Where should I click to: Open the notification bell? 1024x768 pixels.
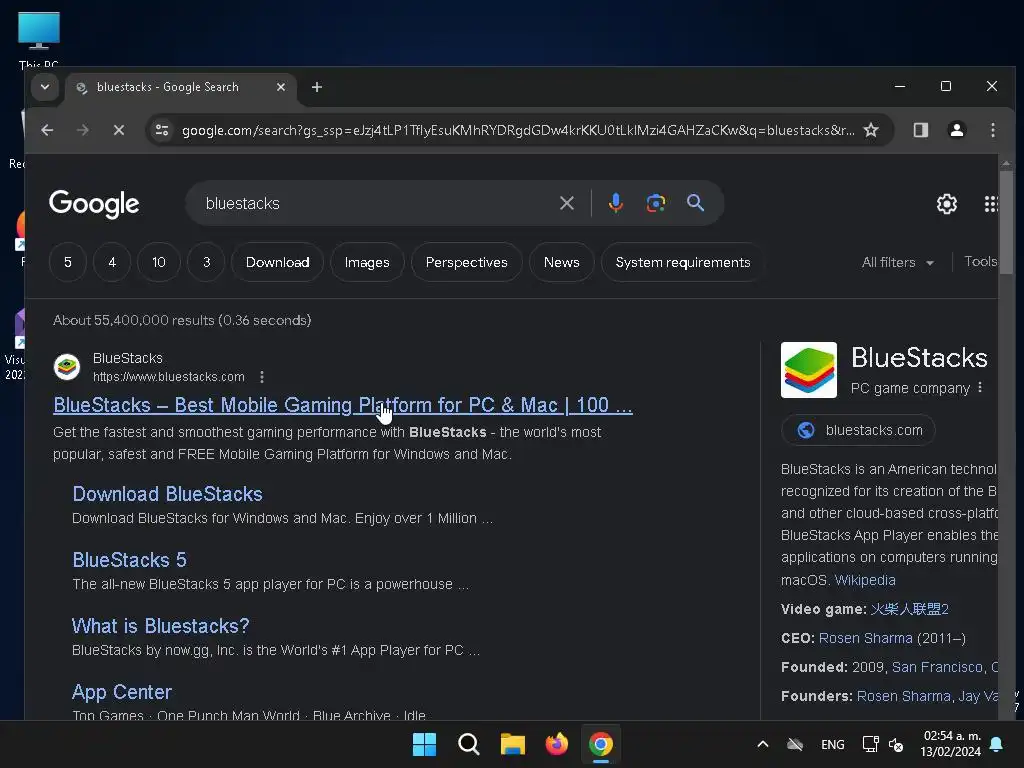[x=997, y=744]
